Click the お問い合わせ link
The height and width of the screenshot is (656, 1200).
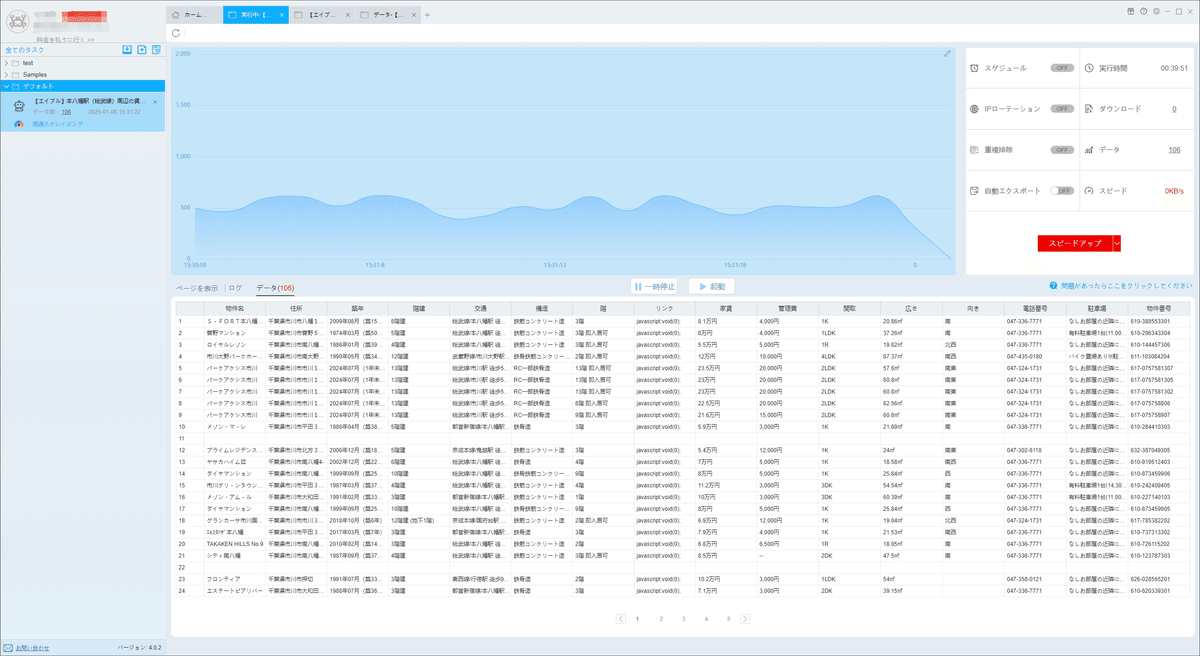point(32,648)
